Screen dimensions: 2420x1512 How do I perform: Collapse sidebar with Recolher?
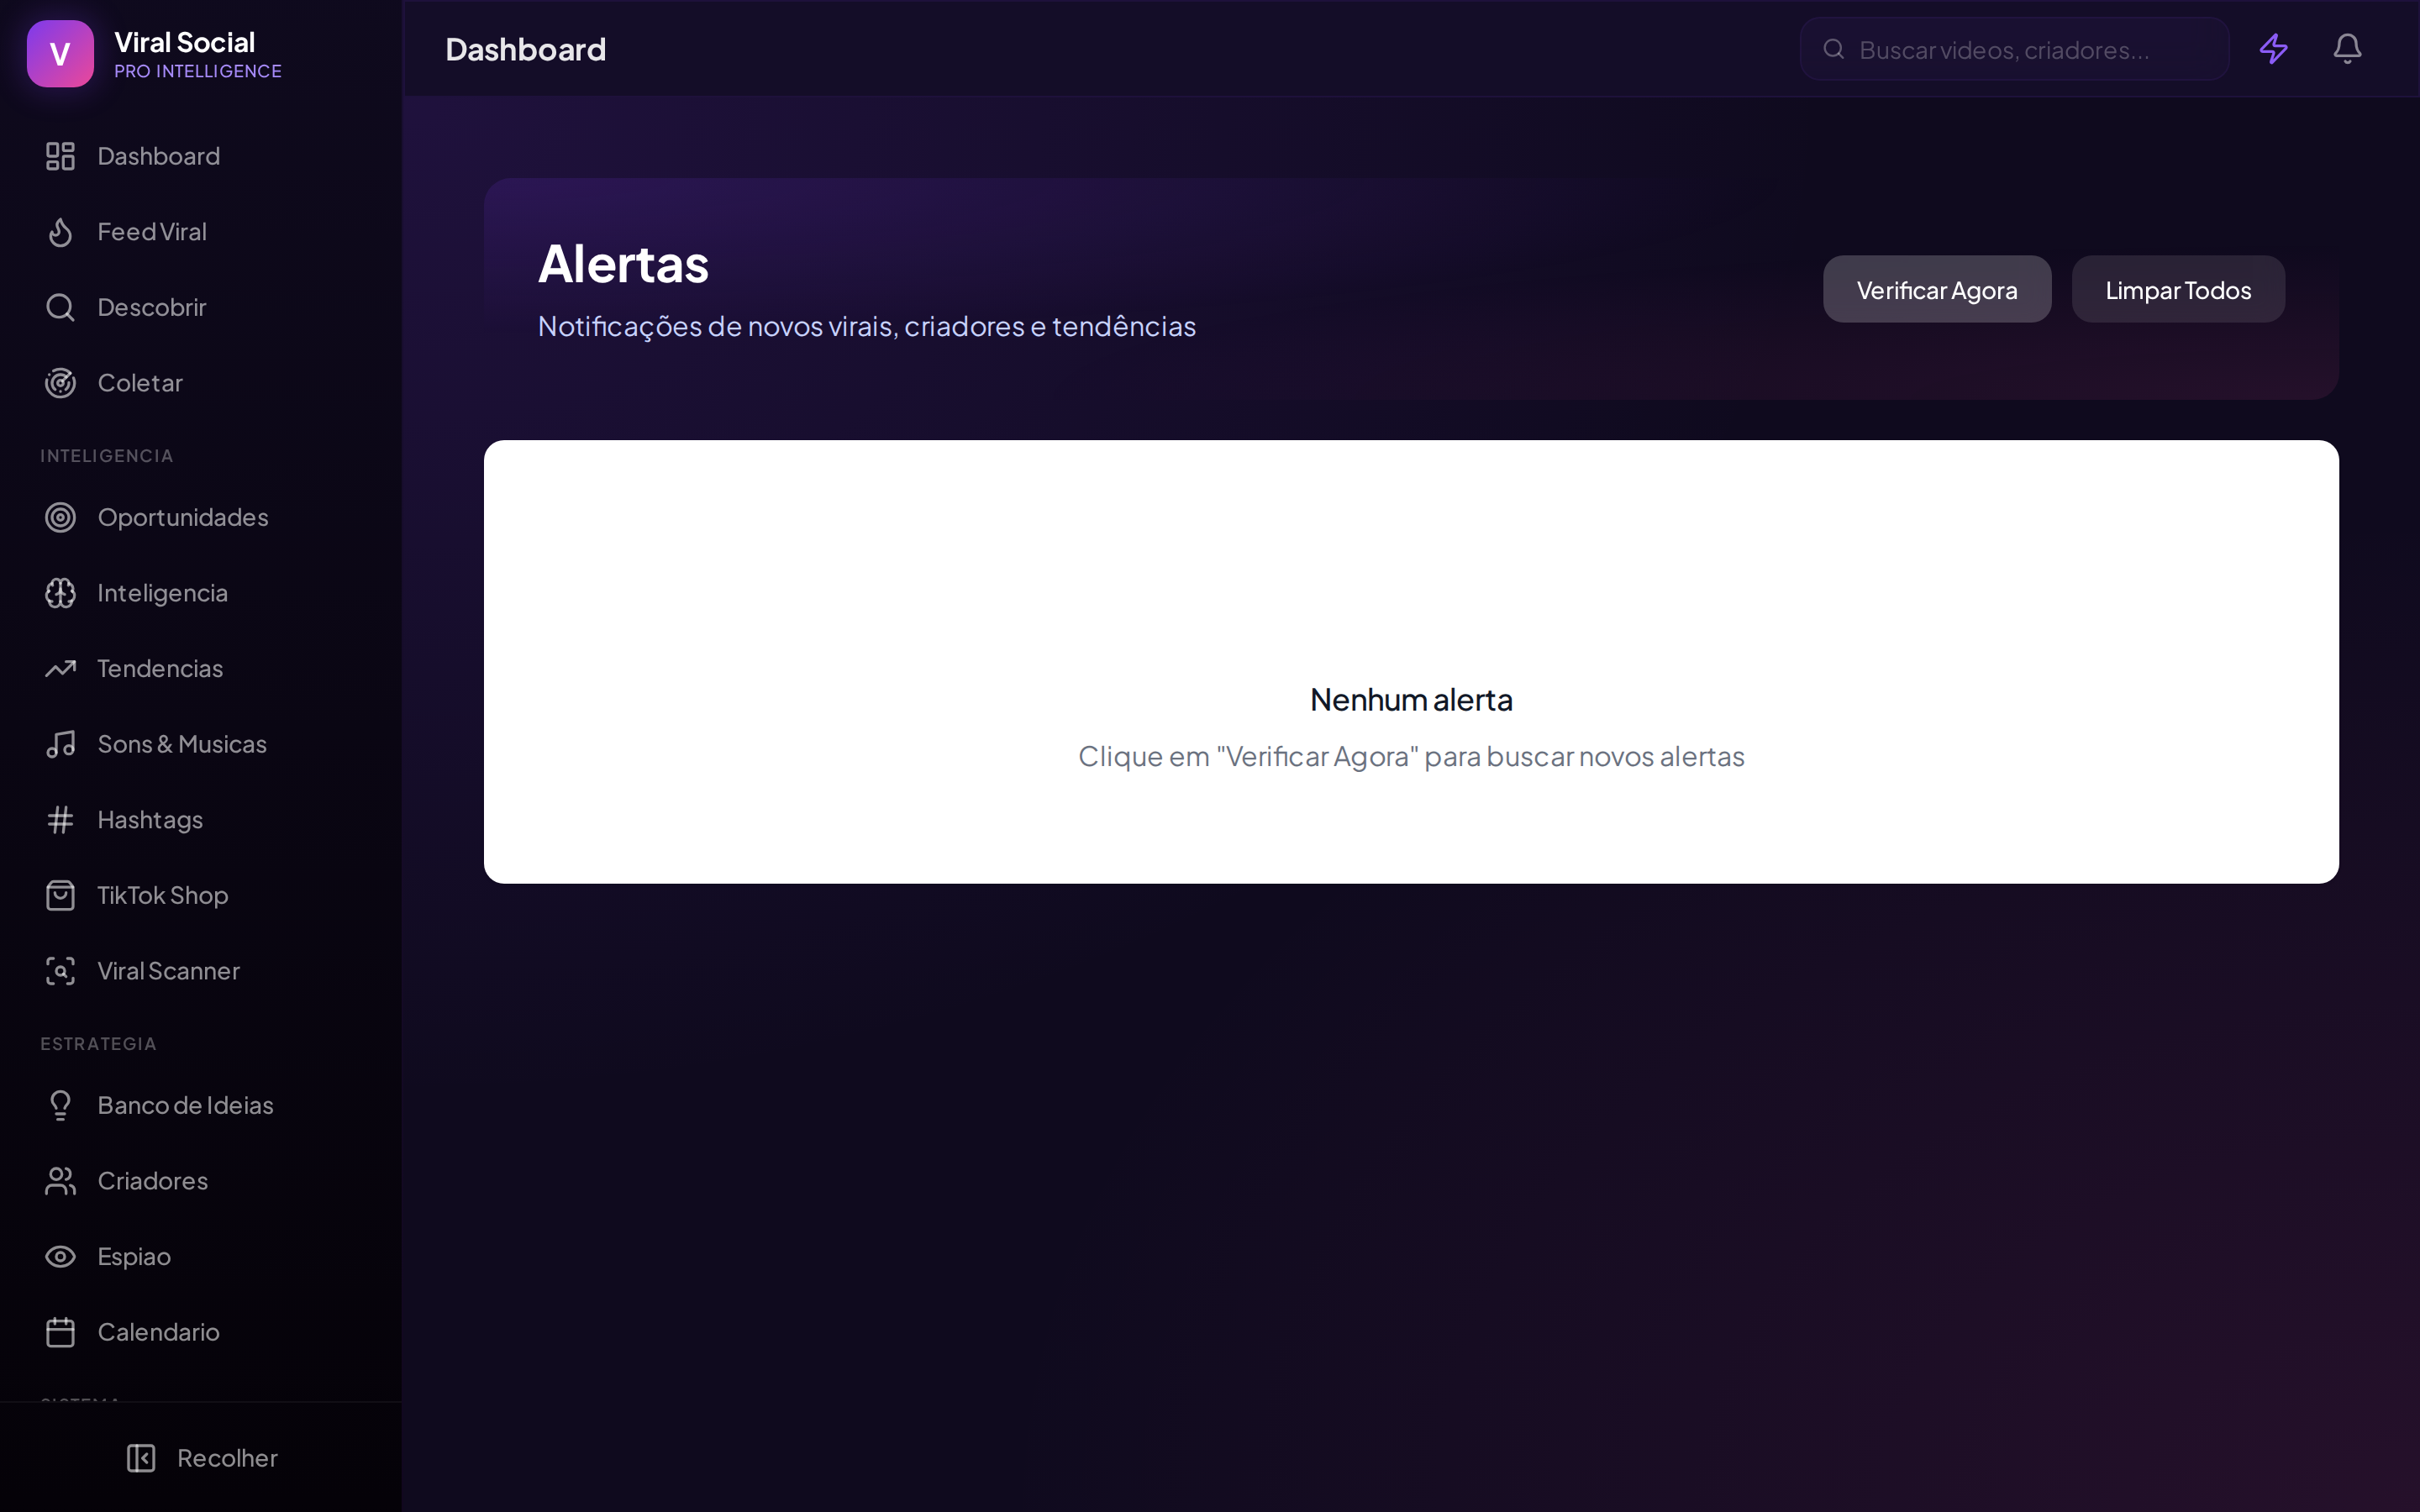(x=201, y=1458)
